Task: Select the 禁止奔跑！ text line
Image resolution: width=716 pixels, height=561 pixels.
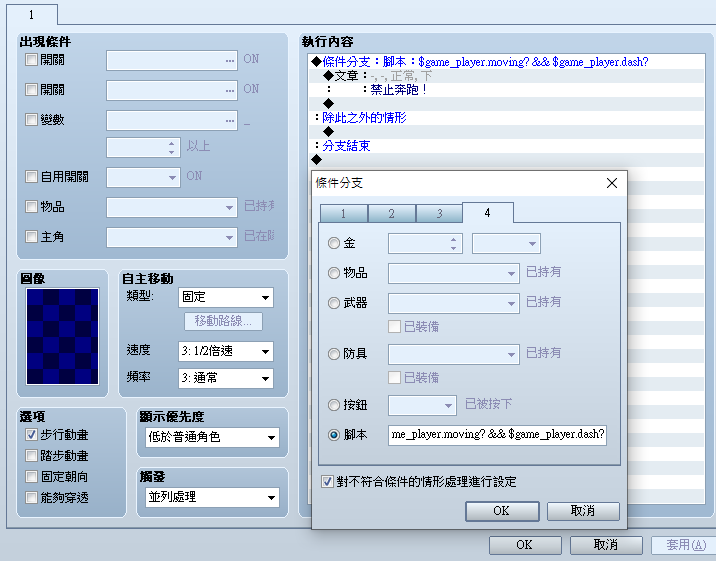Action: (507, 90)
